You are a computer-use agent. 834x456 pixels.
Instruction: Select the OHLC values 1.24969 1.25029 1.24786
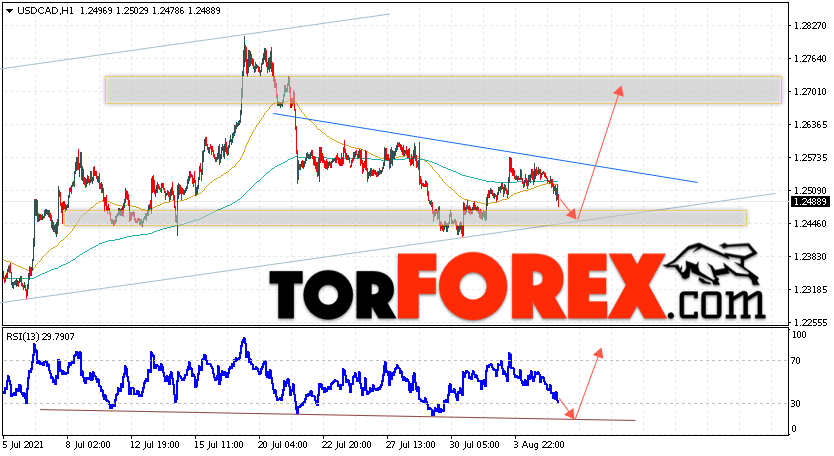pyautogui.click(x=130, y=11)
